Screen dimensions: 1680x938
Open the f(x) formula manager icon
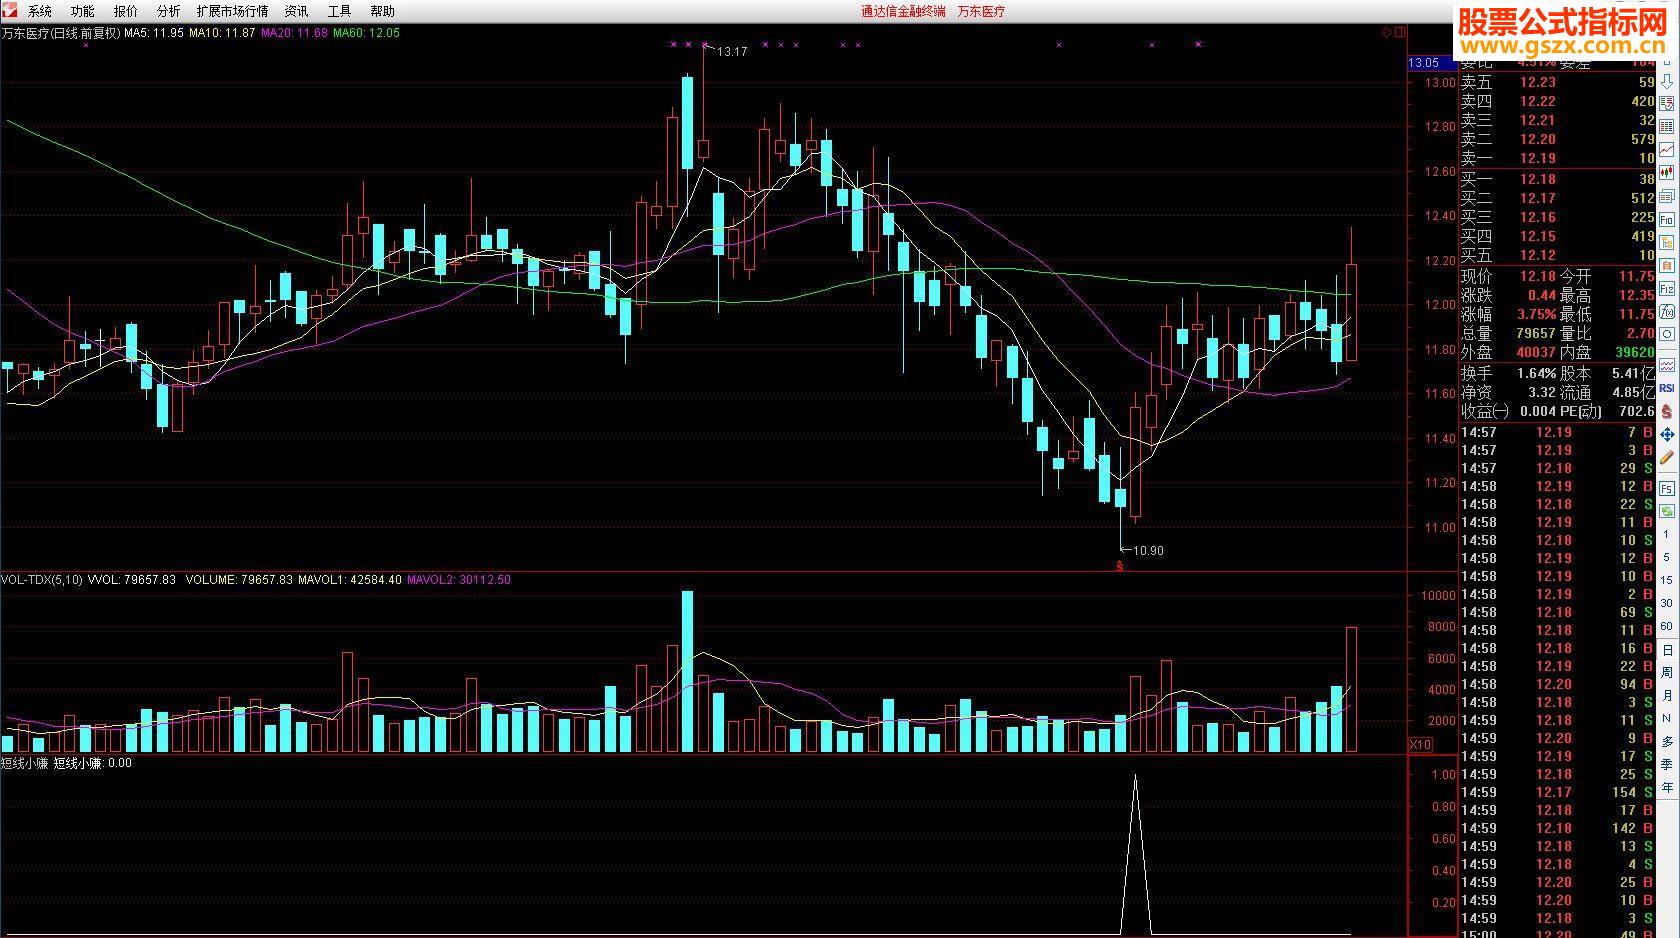(x=1667, y=311)
